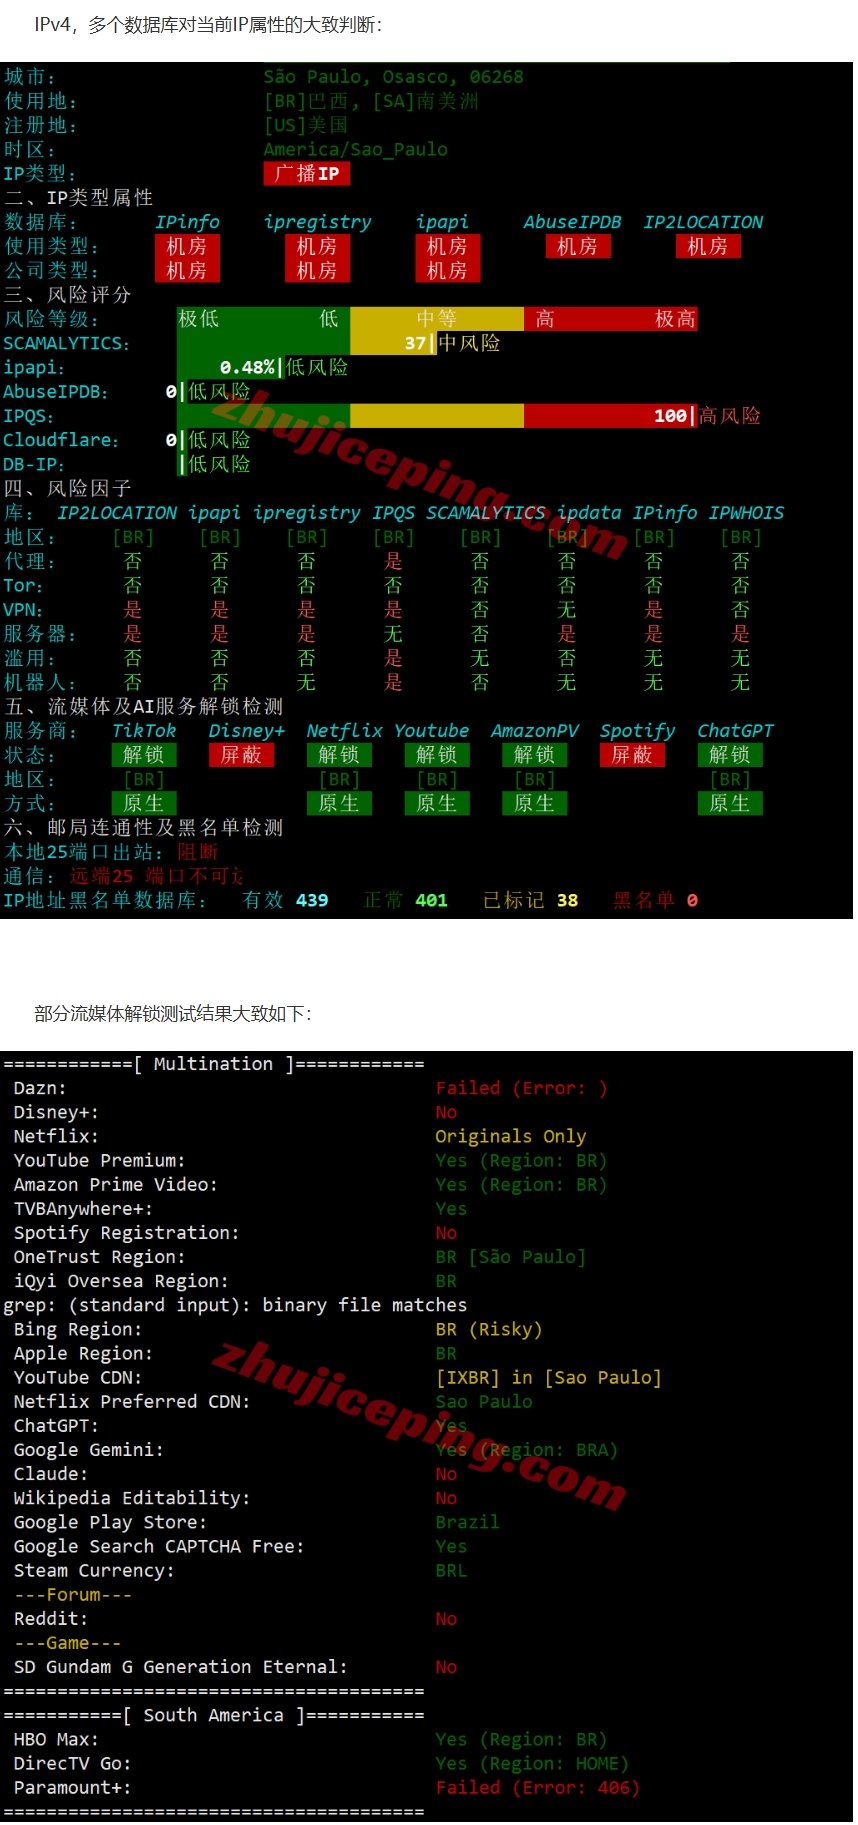Click the 五、流媒体及AI服务解锁检测 heading

pos(144,707)
